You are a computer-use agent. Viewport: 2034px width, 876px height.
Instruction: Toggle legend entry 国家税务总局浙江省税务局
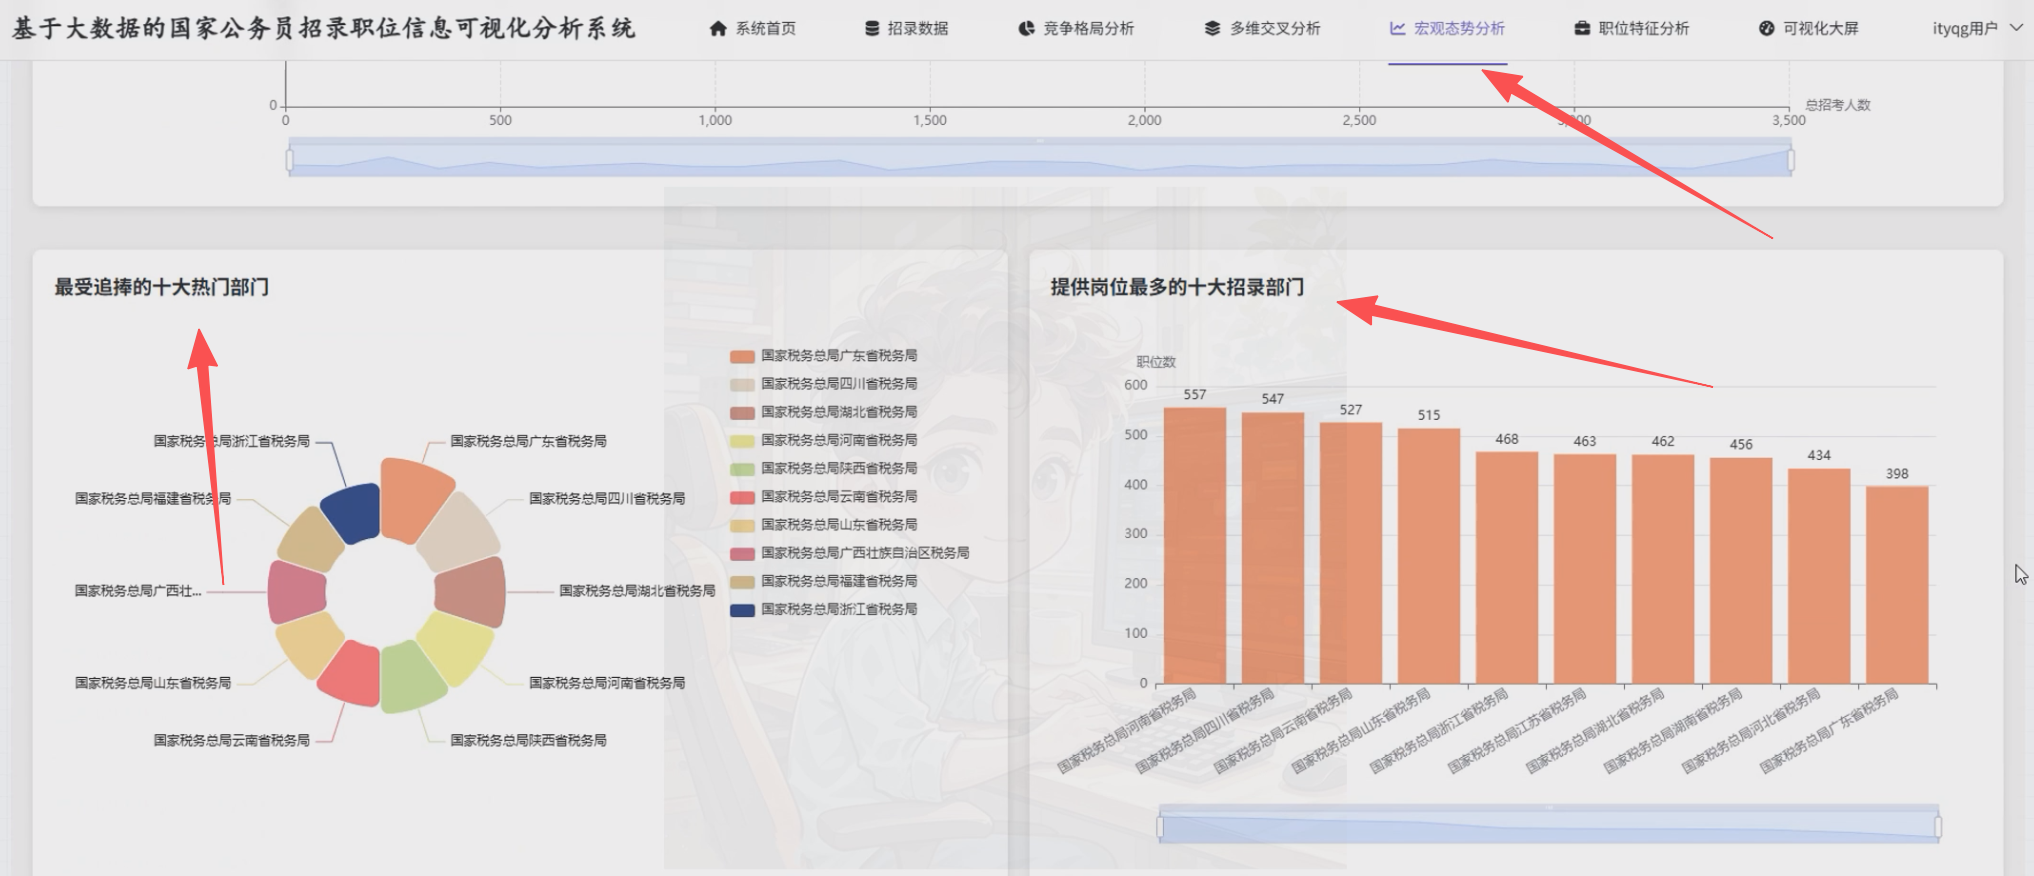824,609
